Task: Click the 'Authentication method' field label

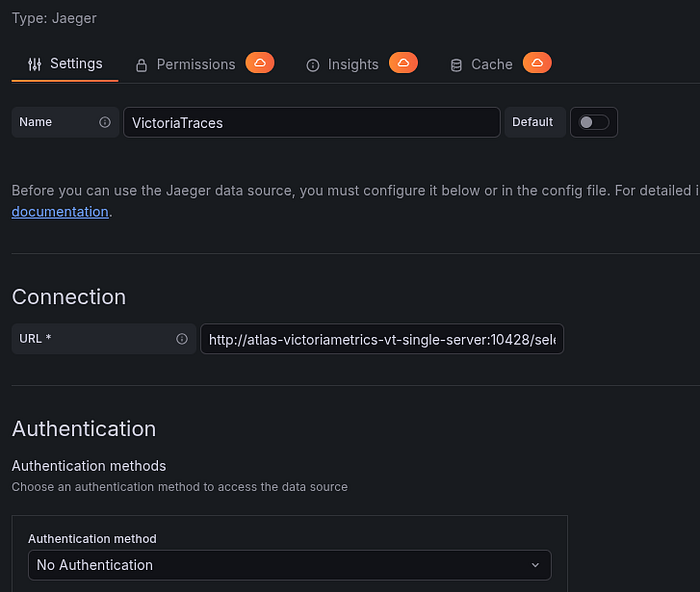Action: pos(92,539)
